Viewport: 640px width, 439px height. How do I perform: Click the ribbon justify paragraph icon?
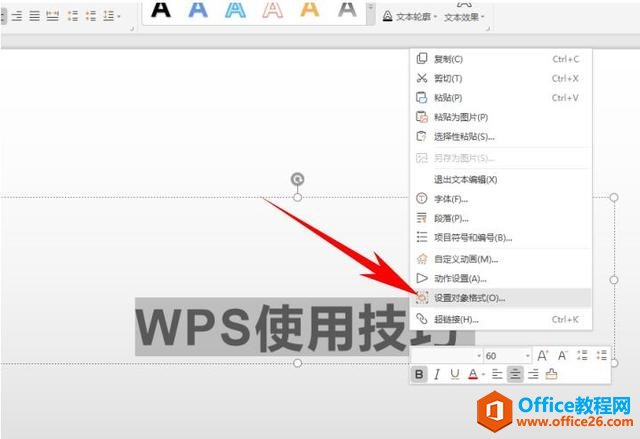[x=35, y=16]
